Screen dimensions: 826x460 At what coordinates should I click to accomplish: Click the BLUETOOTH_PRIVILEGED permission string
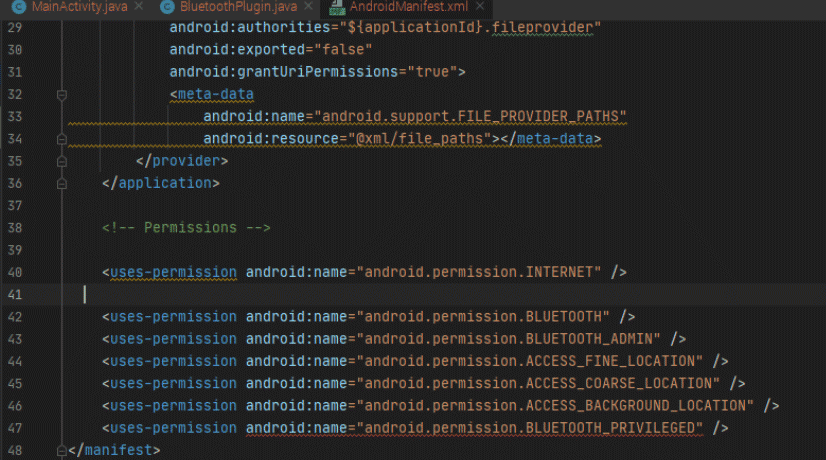click(x=530, y=428)
